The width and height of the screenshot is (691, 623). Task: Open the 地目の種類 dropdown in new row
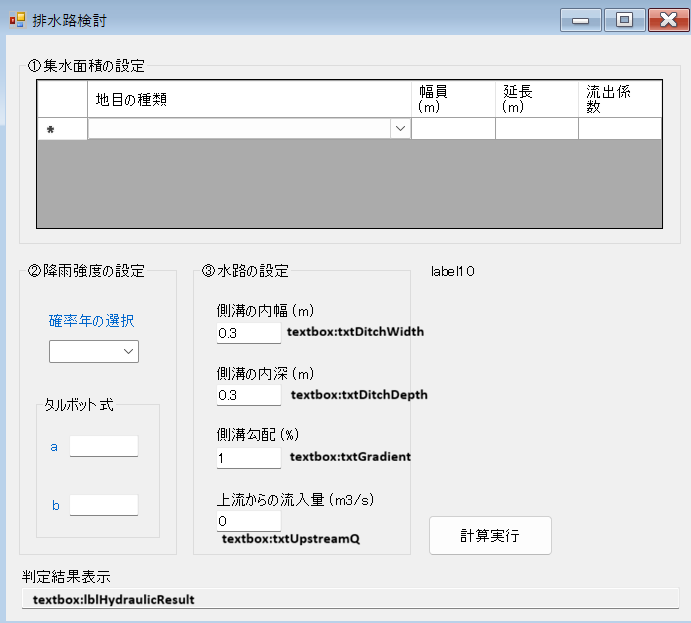(400, 129)
